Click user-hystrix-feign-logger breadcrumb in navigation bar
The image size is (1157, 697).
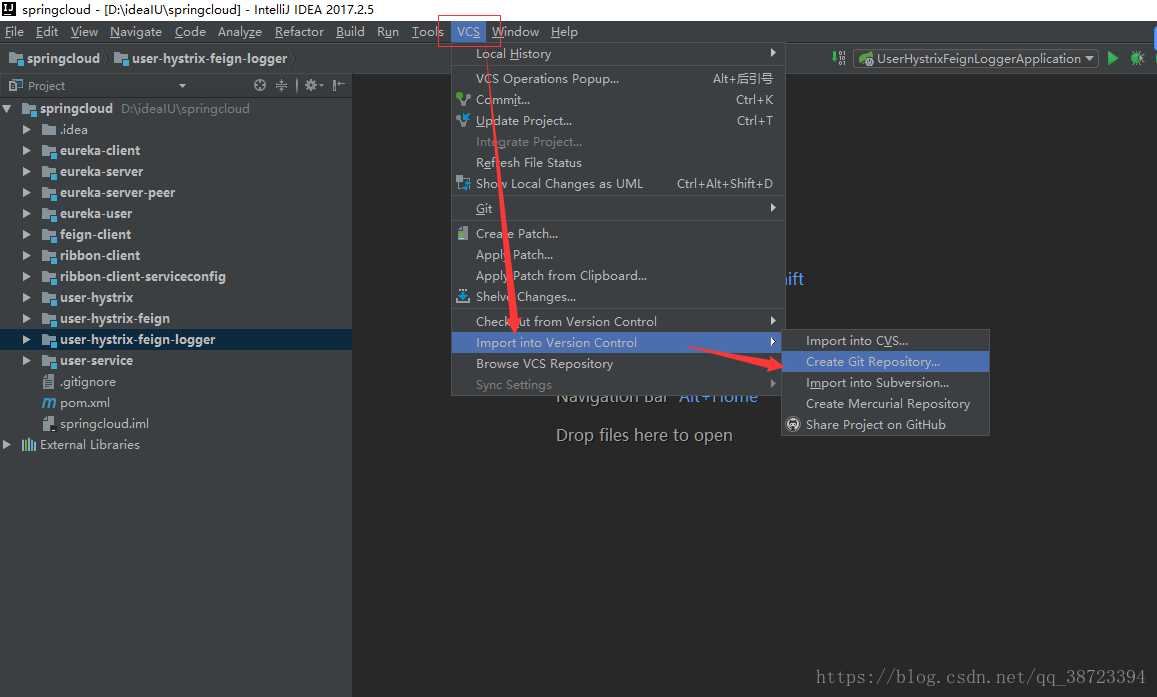click(201, 58)
